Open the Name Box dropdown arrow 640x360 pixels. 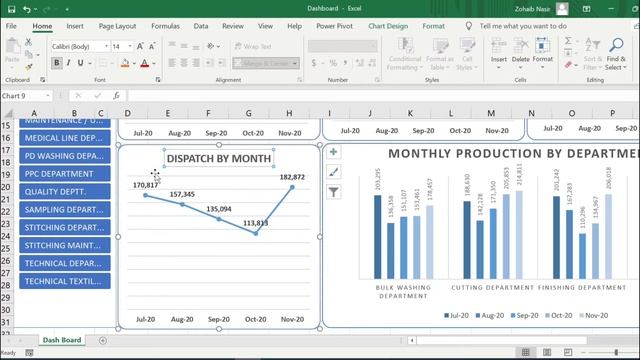click(48, 96)
